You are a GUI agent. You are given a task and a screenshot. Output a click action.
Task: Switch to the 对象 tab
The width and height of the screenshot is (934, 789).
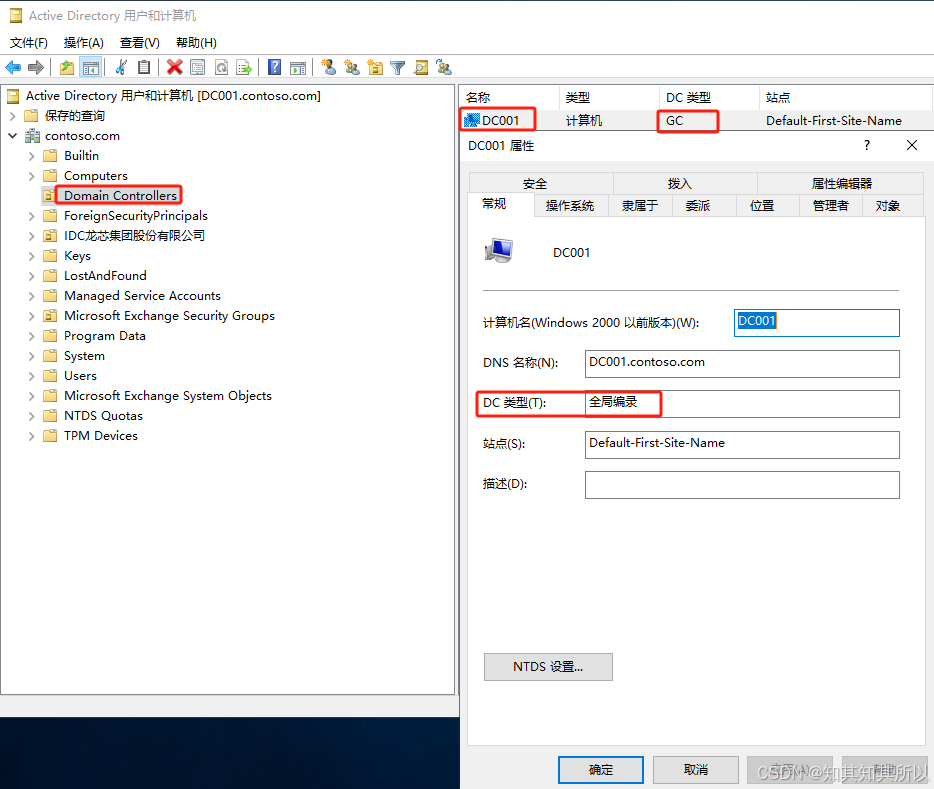click(893, 205)
